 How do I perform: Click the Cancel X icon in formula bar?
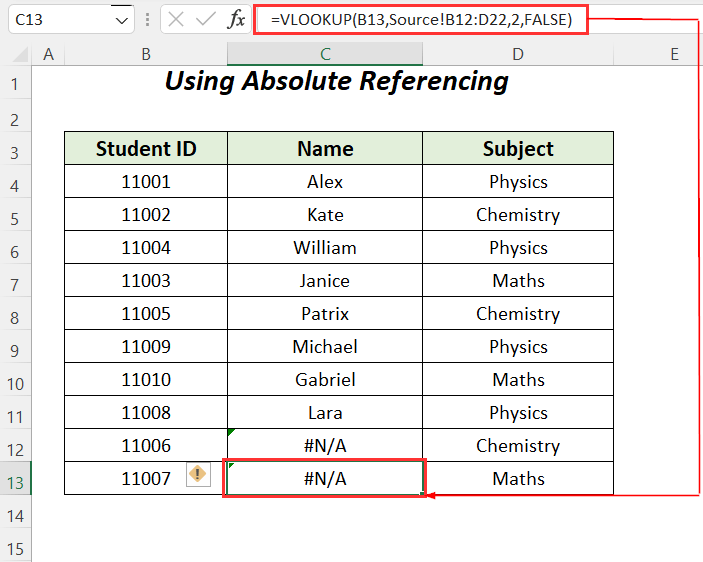[176, 19]
